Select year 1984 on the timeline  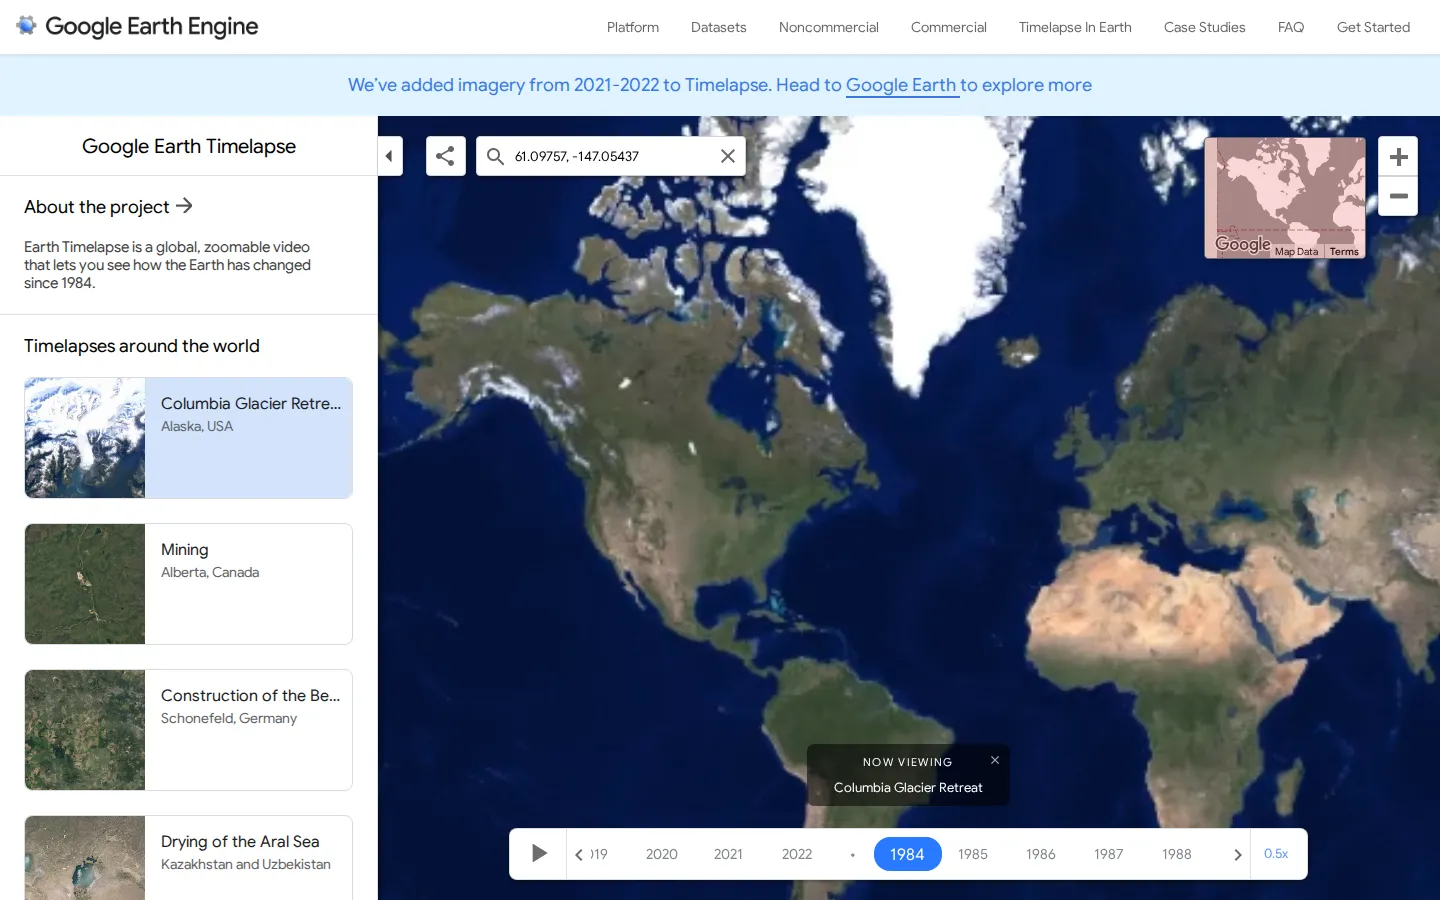[x=907, y=854]
